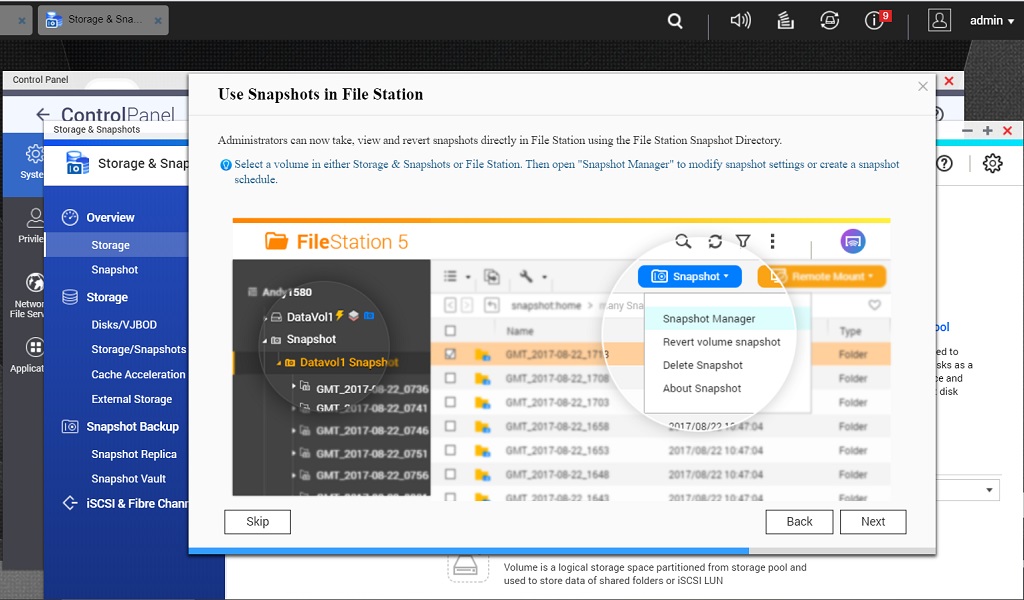The width and height of the screenshot is (1024, 600).
Task: Open Applications icon in Control Panel sidebar
Action: click(x=34, y=347)
